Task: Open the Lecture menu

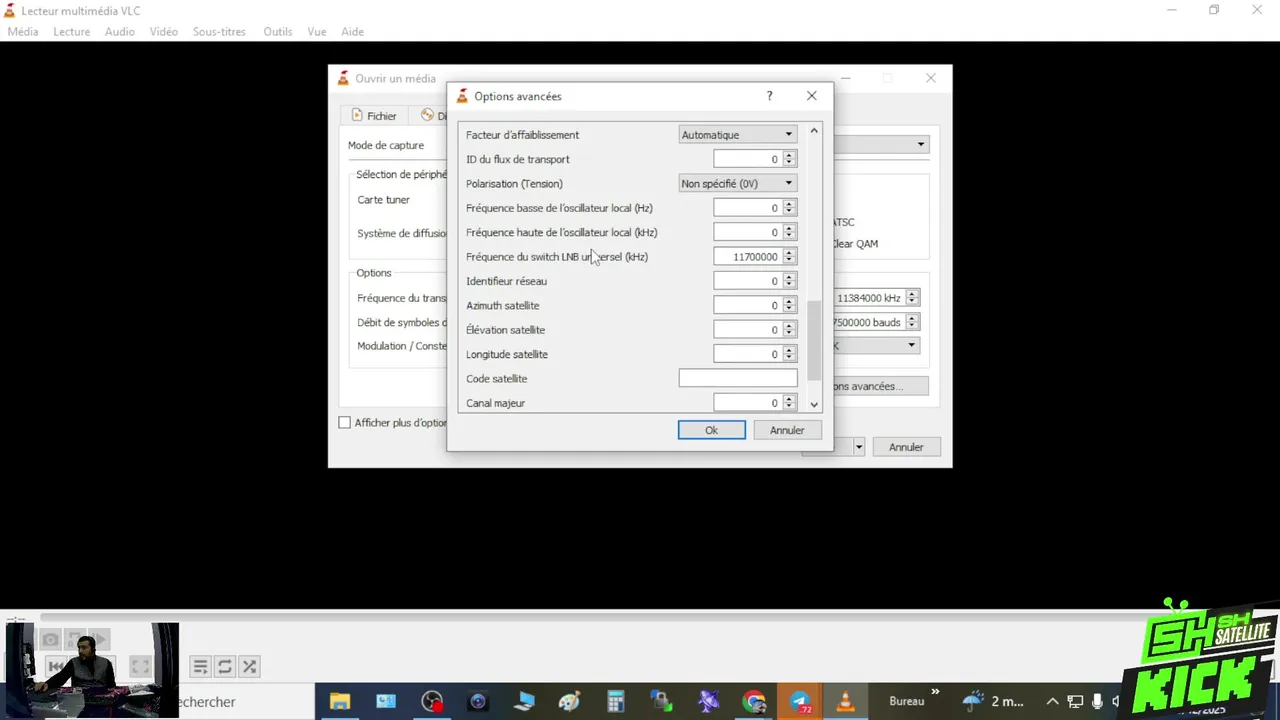Action: point(72,32)
